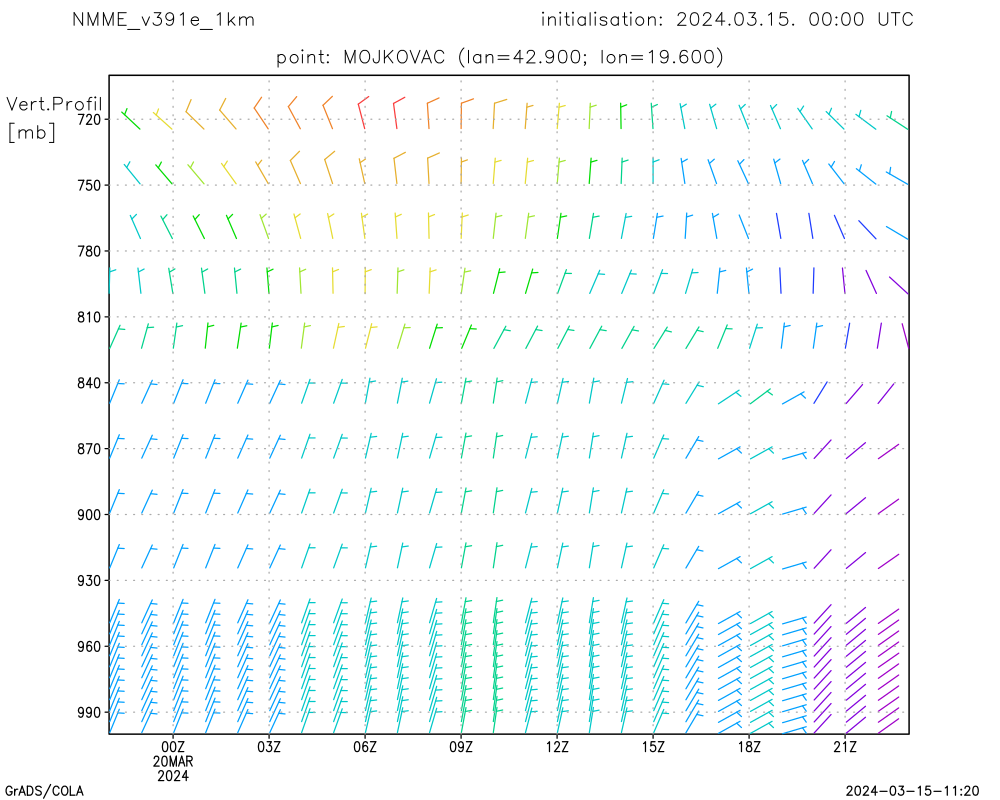1000x800 pixels.
Task: Click the 990 pressure level label
Action: pos(90,713)
